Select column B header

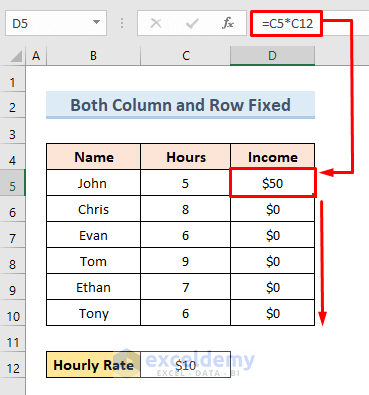(x=93, y=56)
